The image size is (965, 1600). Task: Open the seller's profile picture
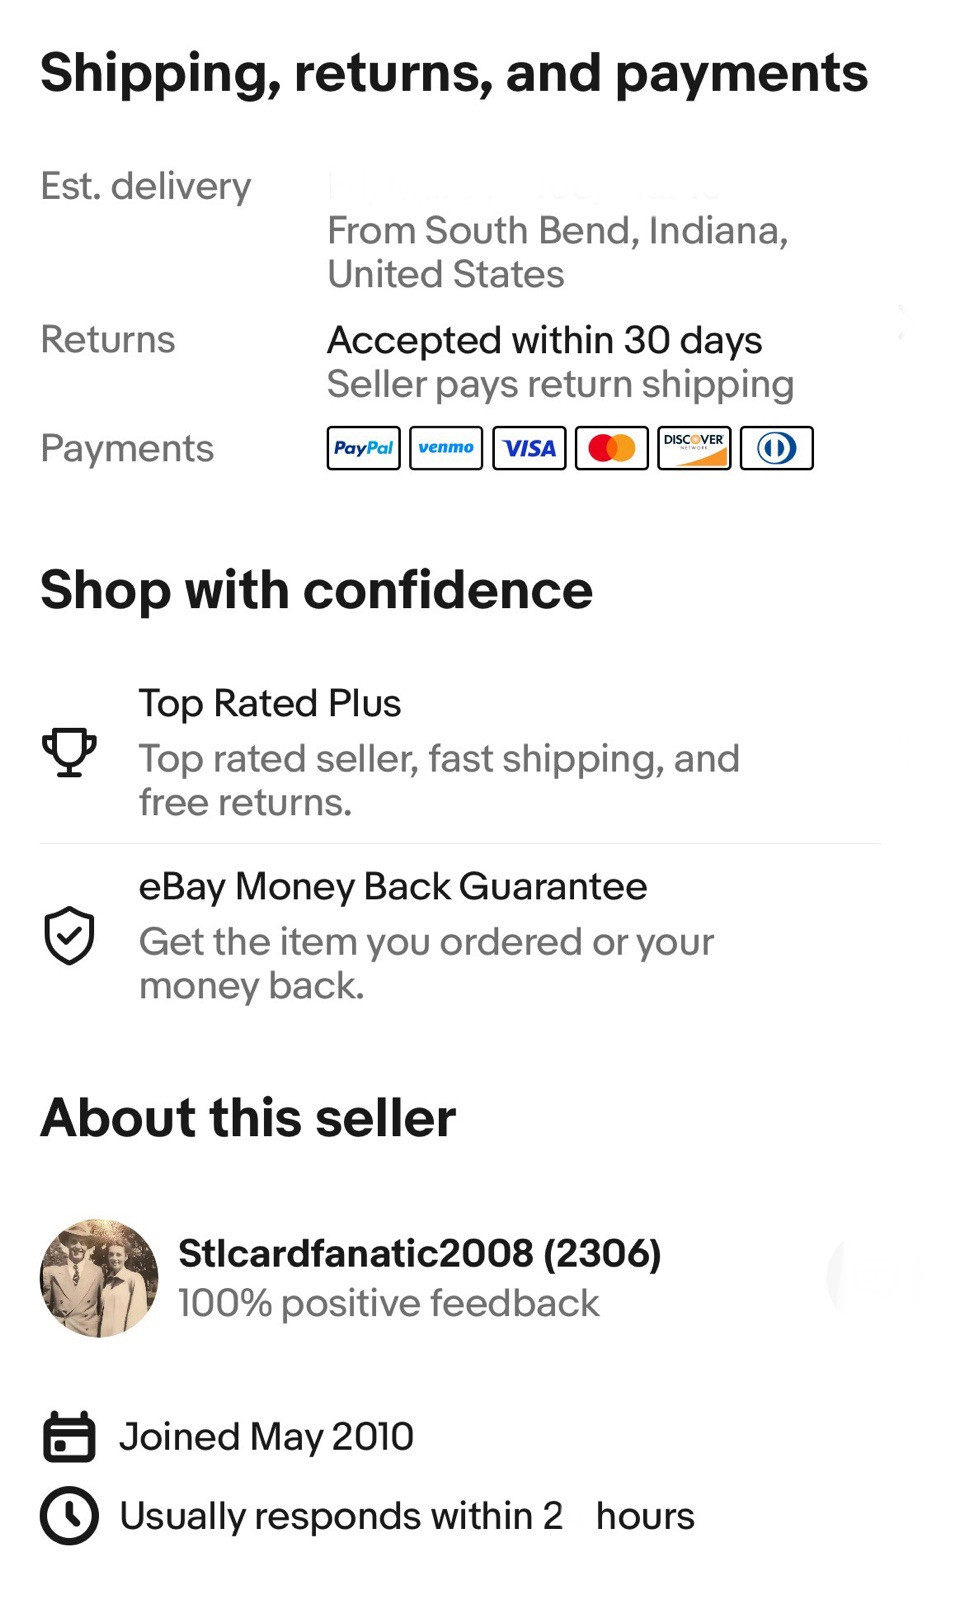[x=99, y=1278]
